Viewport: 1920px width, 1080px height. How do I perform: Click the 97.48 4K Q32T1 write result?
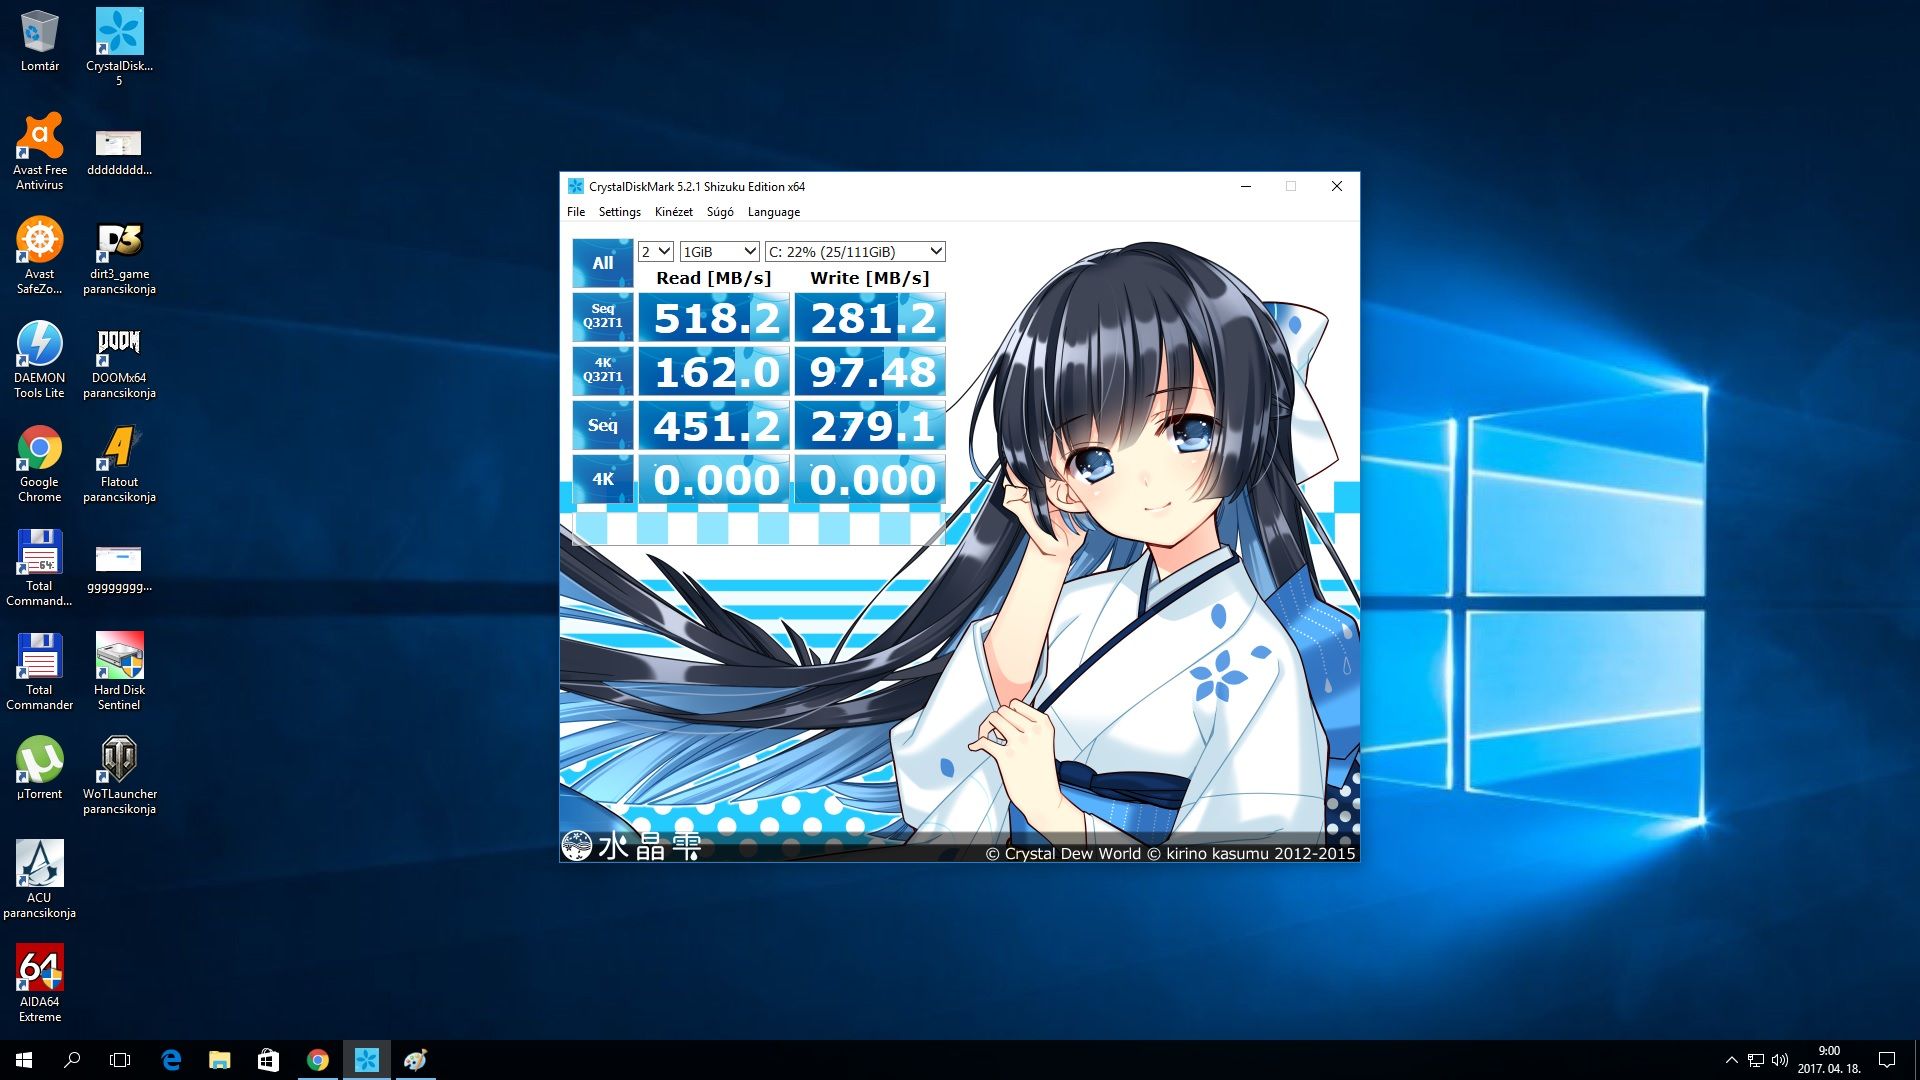tap(870, 372)
